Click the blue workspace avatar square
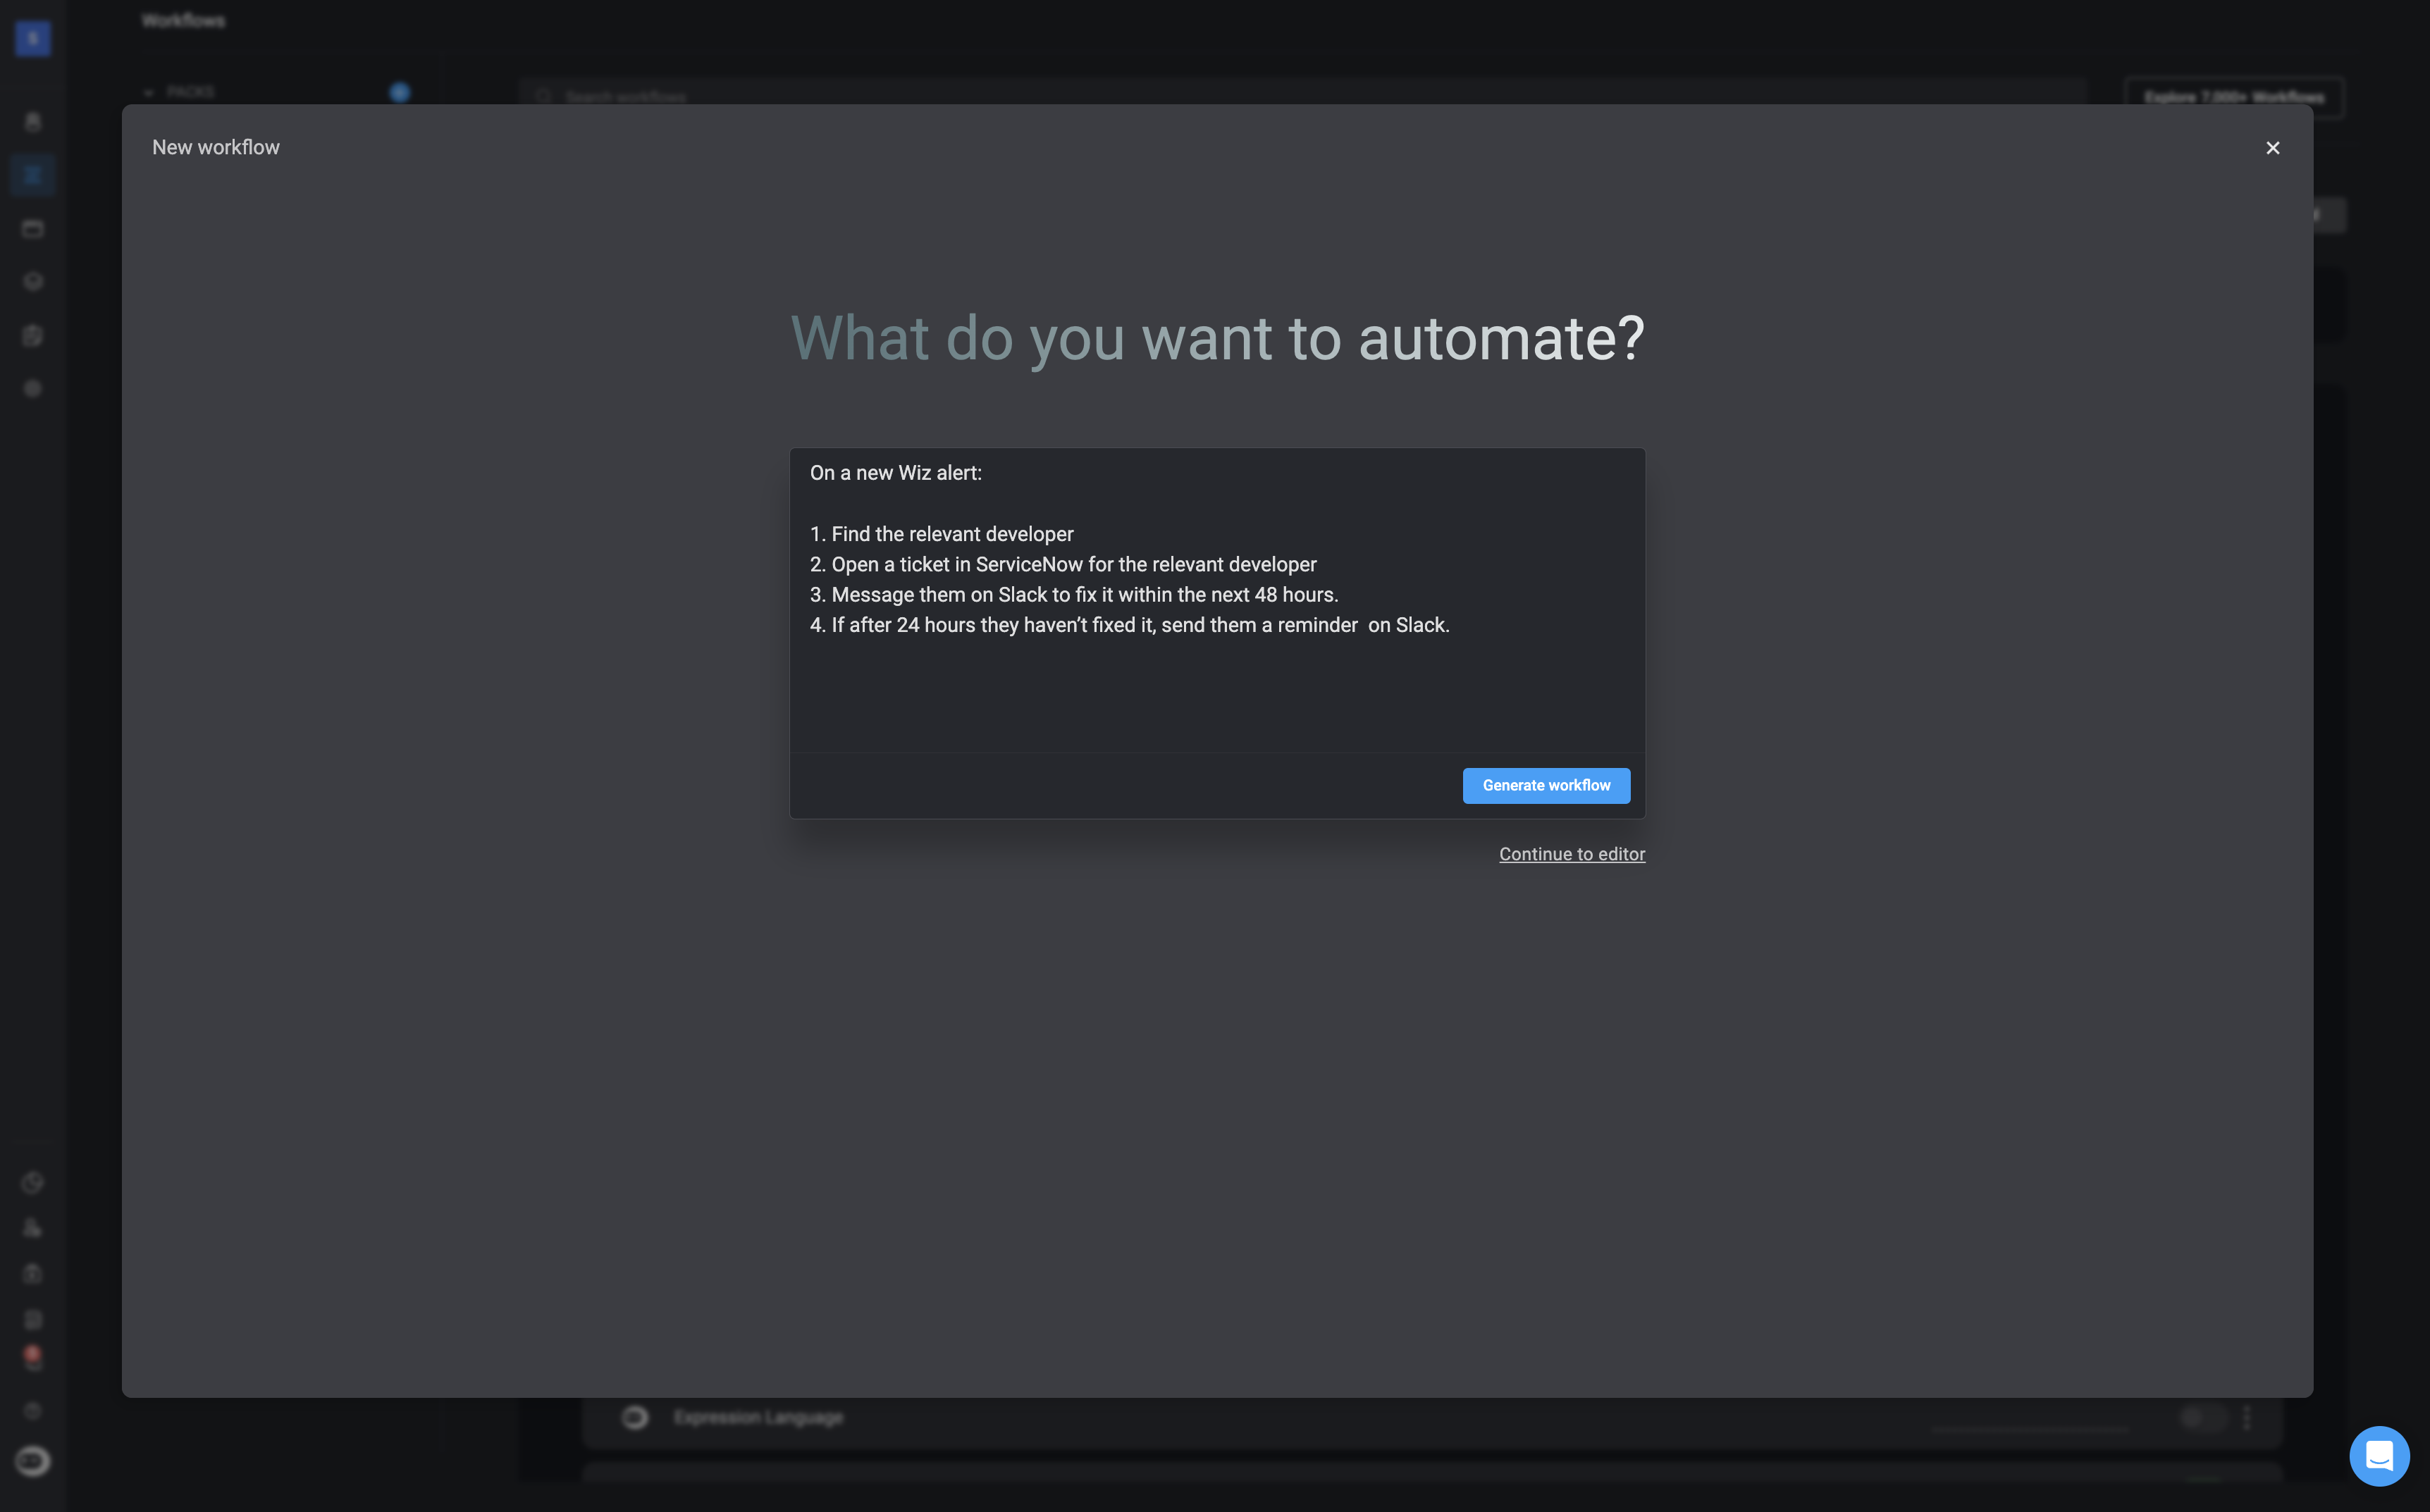 (x=33, y=38)
